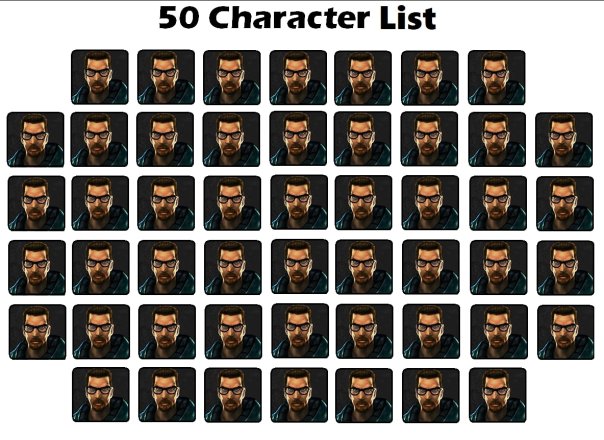Click the "50 Character List" title

point(297,18)
